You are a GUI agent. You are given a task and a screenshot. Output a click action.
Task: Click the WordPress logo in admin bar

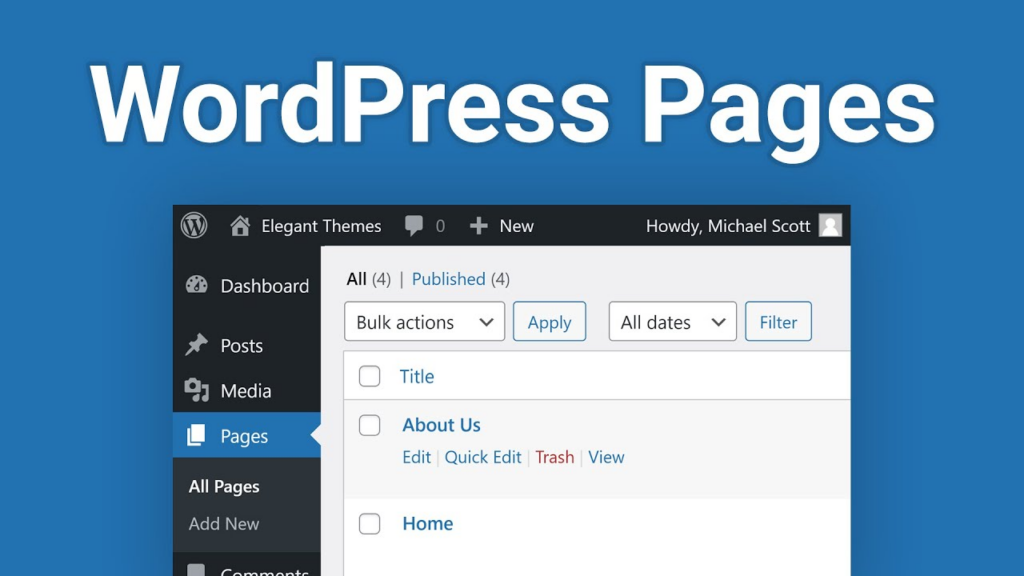point(194,226)
